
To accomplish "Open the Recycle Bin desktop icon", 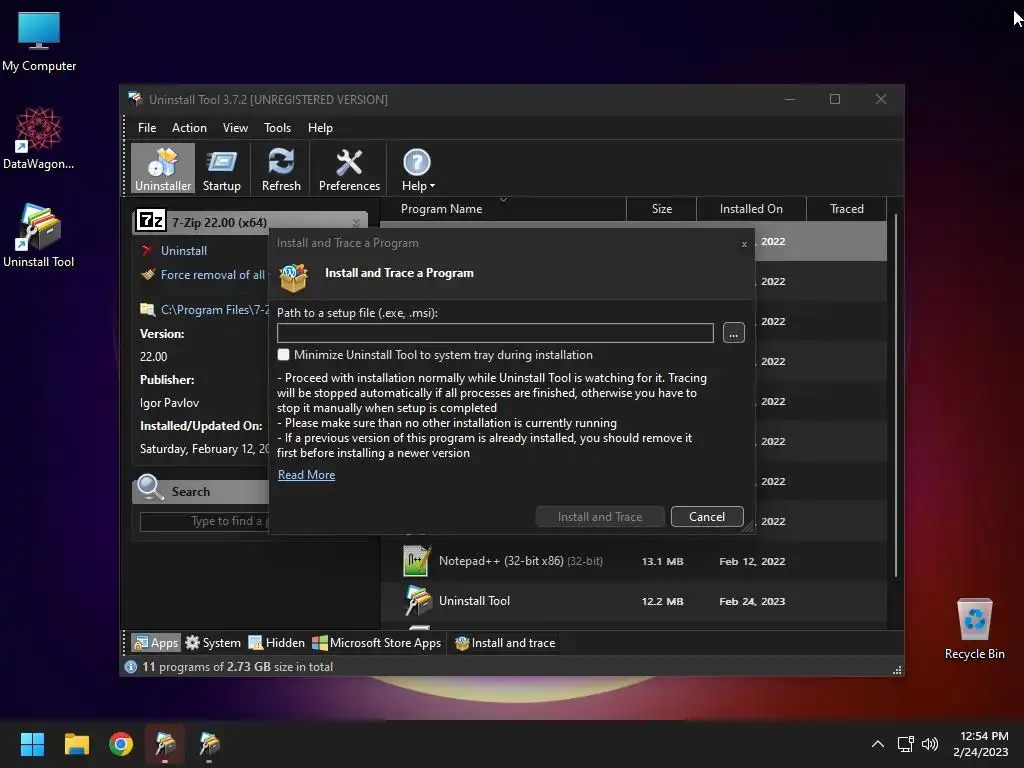I will point(974,629).
